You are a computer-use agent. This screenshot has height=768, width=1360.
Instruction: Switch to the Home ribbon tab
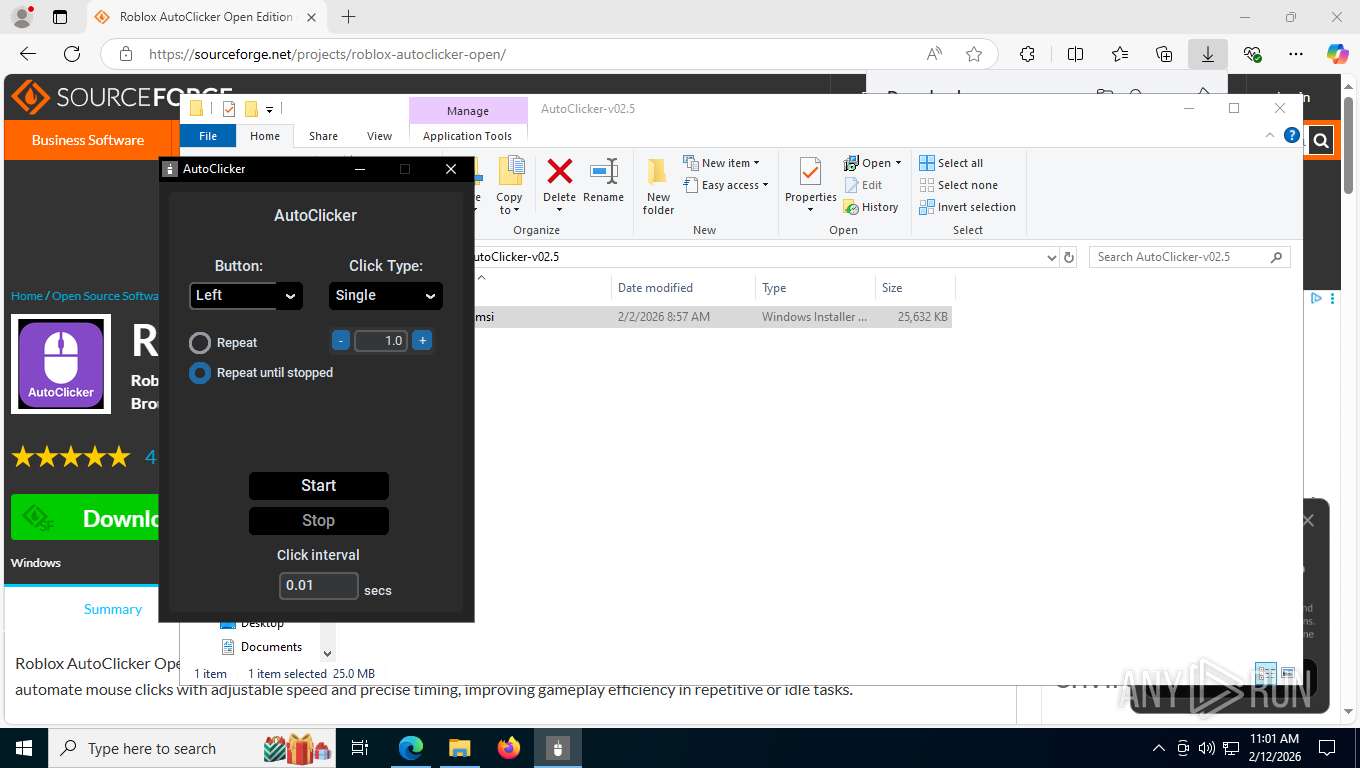(x=265, y=136)
